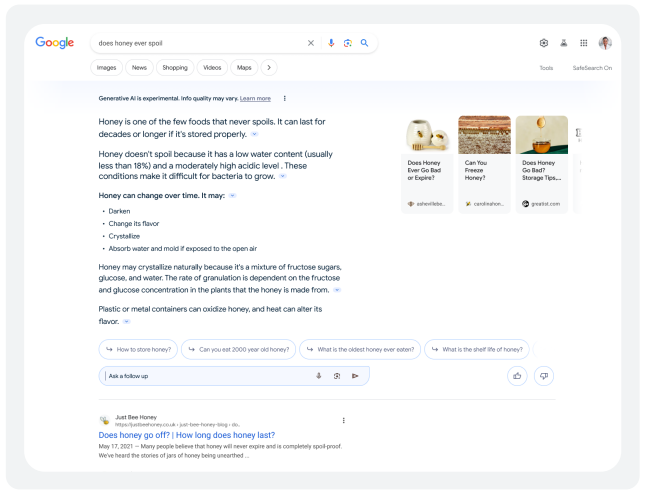Expand sources for first honey paragraph
This screenshot has height=499, width=646.
254,133
